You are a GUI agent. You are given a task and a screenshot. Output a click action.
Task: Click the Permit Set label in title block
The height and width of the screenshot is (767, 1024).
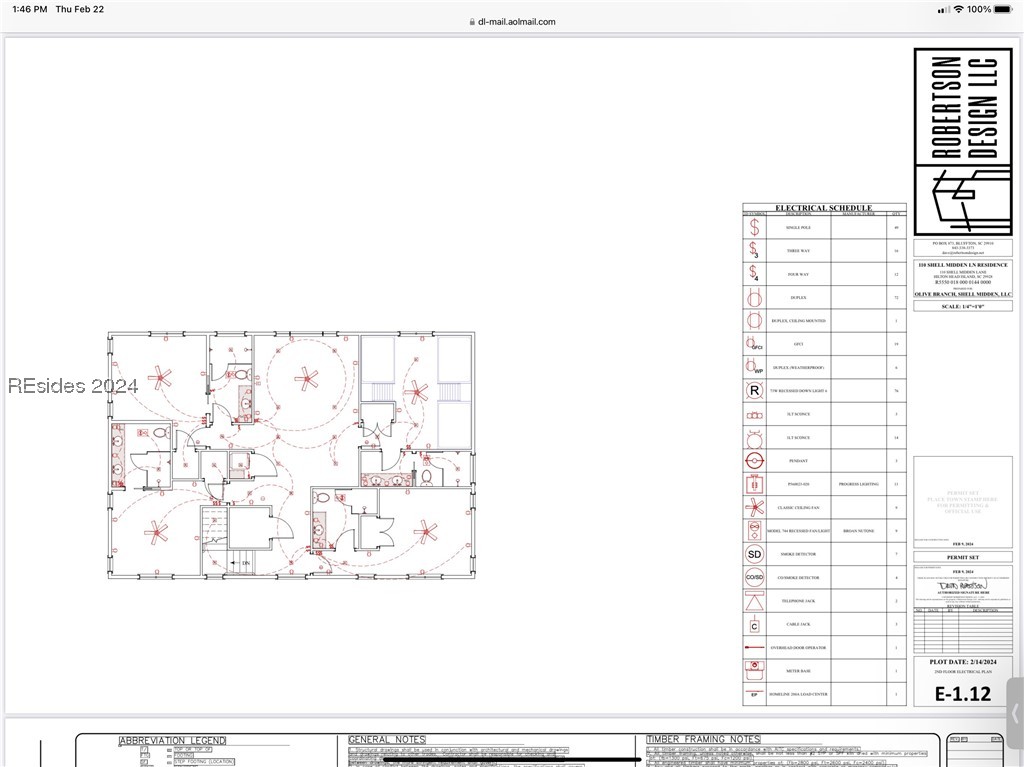click(x=962, y=557)
